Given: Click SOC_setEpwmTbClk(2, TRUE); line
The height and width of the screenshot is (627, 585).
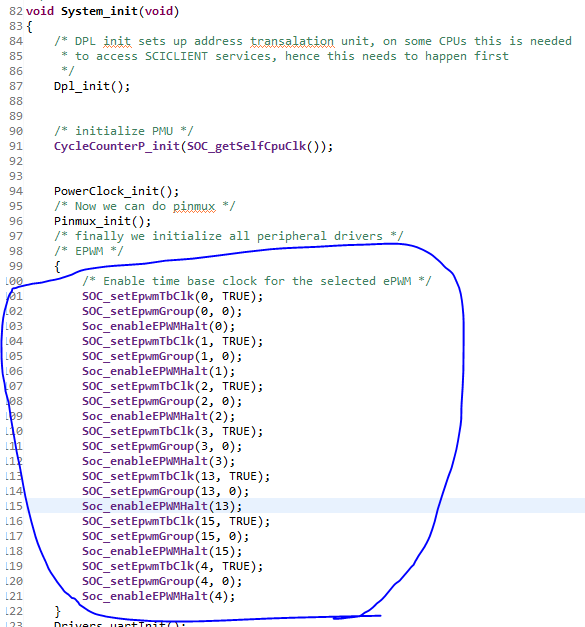Looking at the screenshot, I should [173, 386].
